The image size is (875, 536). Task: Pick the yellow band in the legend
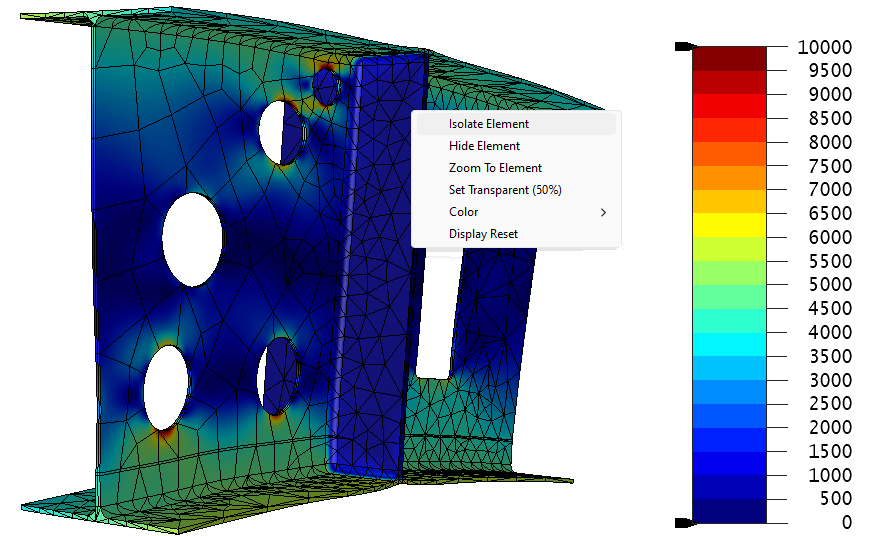729,225
